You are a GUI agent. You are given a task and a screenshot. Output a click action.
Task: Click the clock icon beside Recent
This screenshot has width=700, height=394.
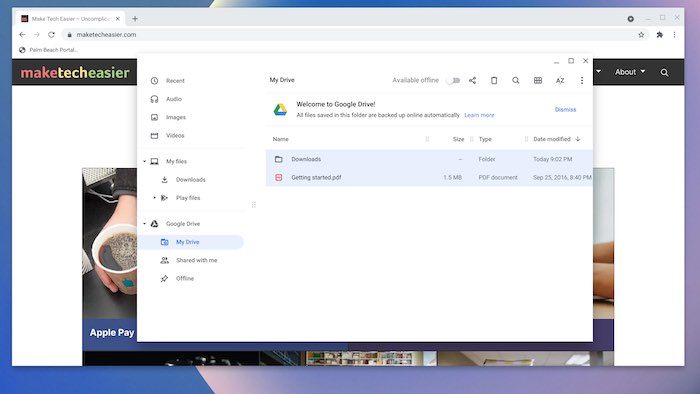coord(154,81)
